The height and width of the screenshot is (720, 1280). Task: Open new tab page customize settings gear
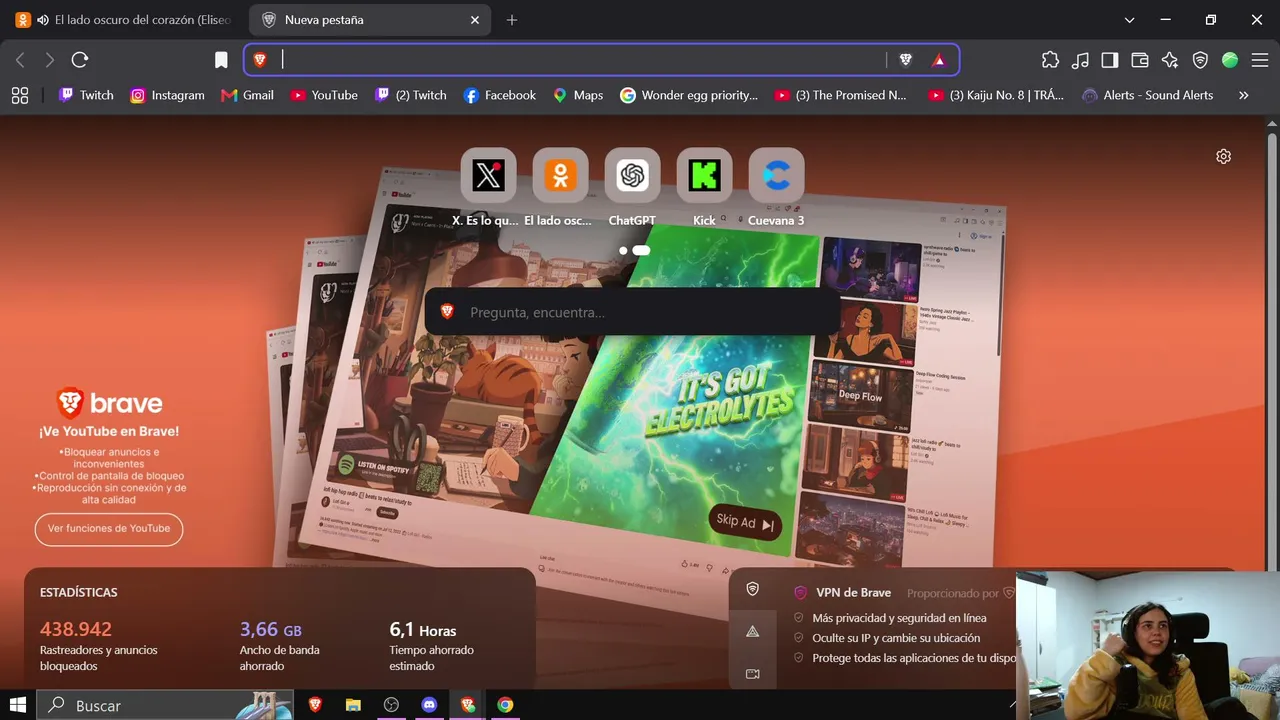pyautogui.click(x=1223, y=156)
